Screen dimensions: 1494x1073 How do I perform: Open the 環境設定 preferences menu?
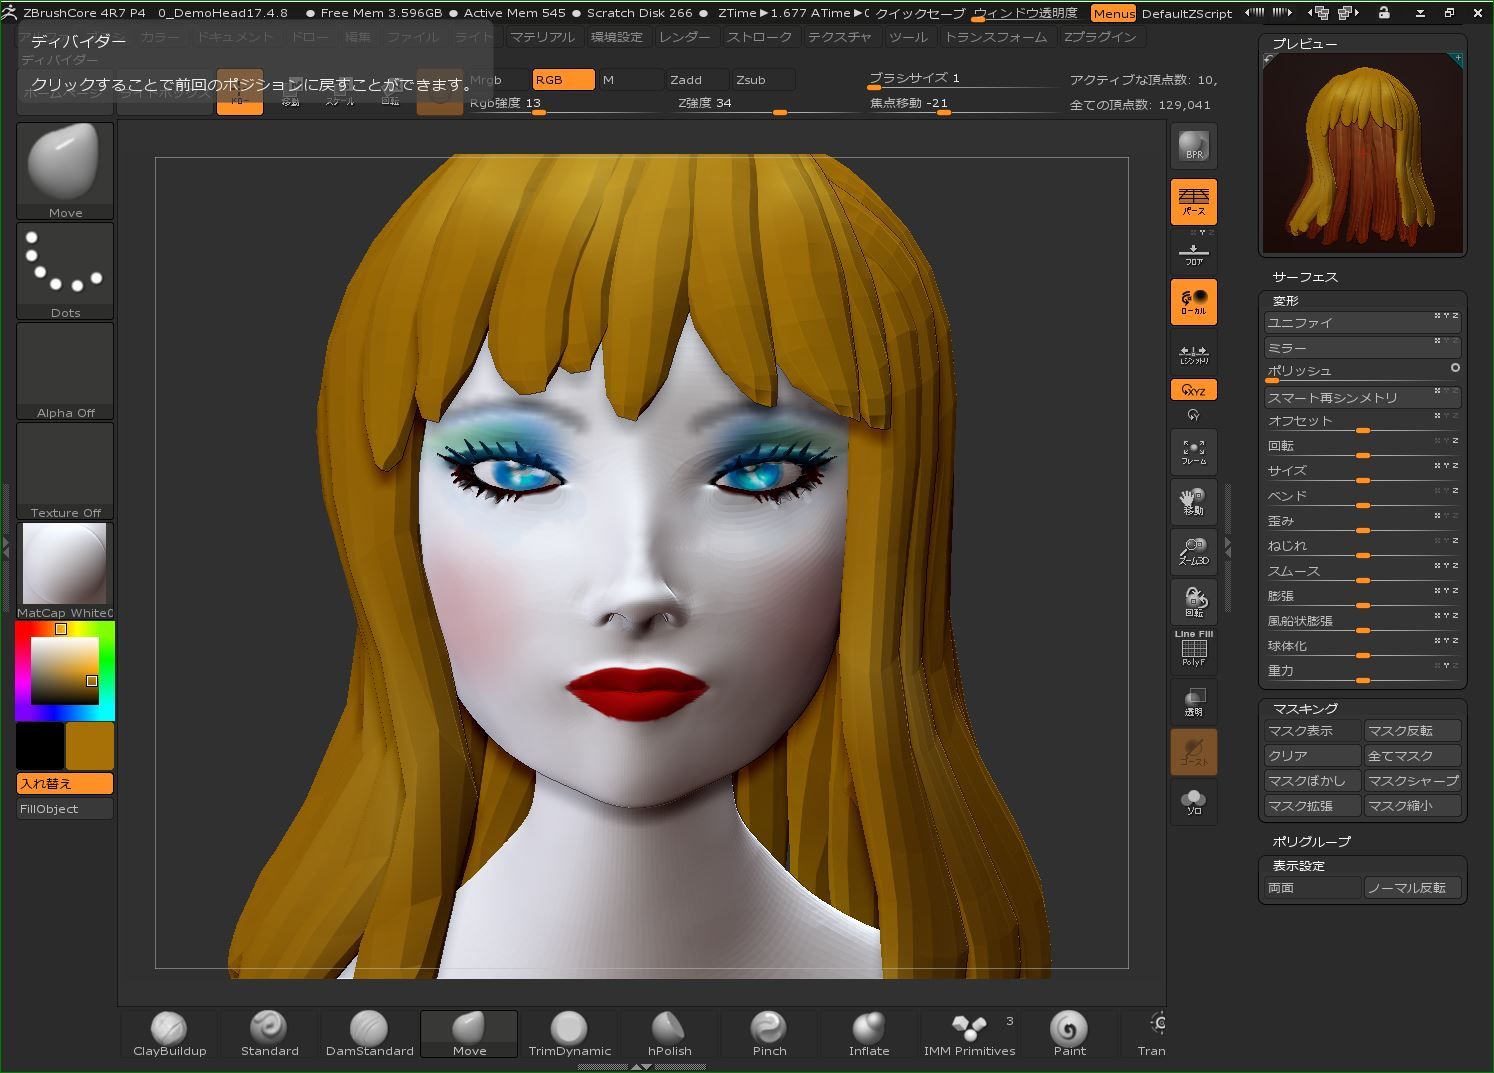616,37
